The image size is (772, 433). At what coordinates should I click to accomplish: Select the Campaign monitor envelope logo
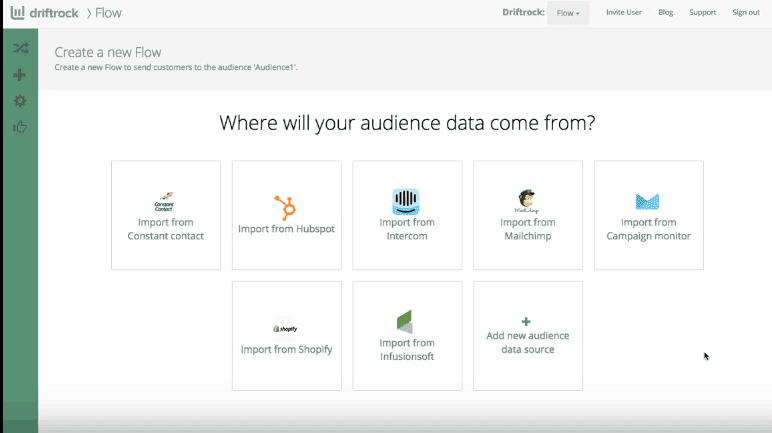pyautogui.click(x=647, y=201)
